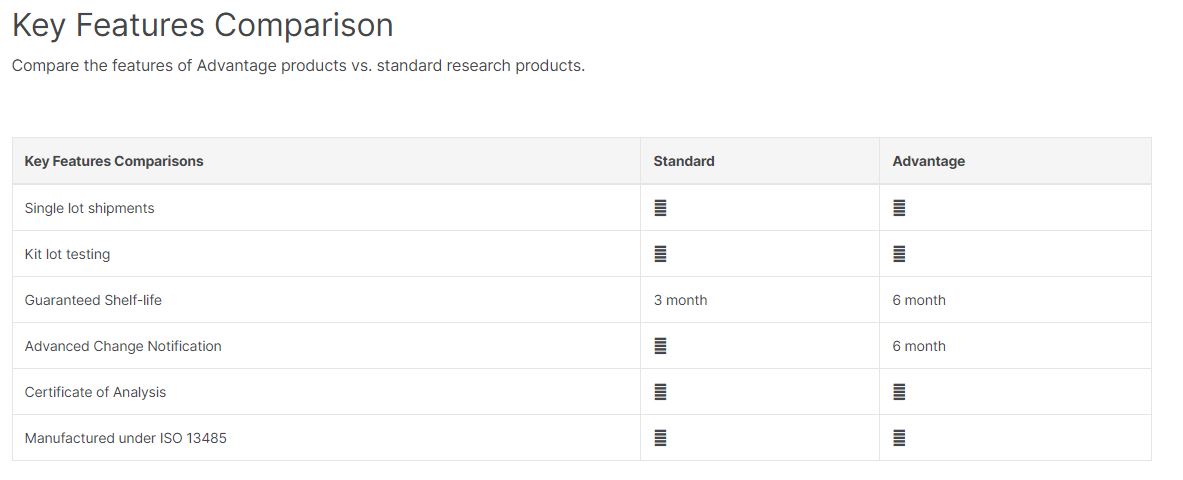Image resolution: width=1183 pixels, height=480 pixels.
Task: Select the Guaranteed Shelf-life row label
Action: (93, 300)
